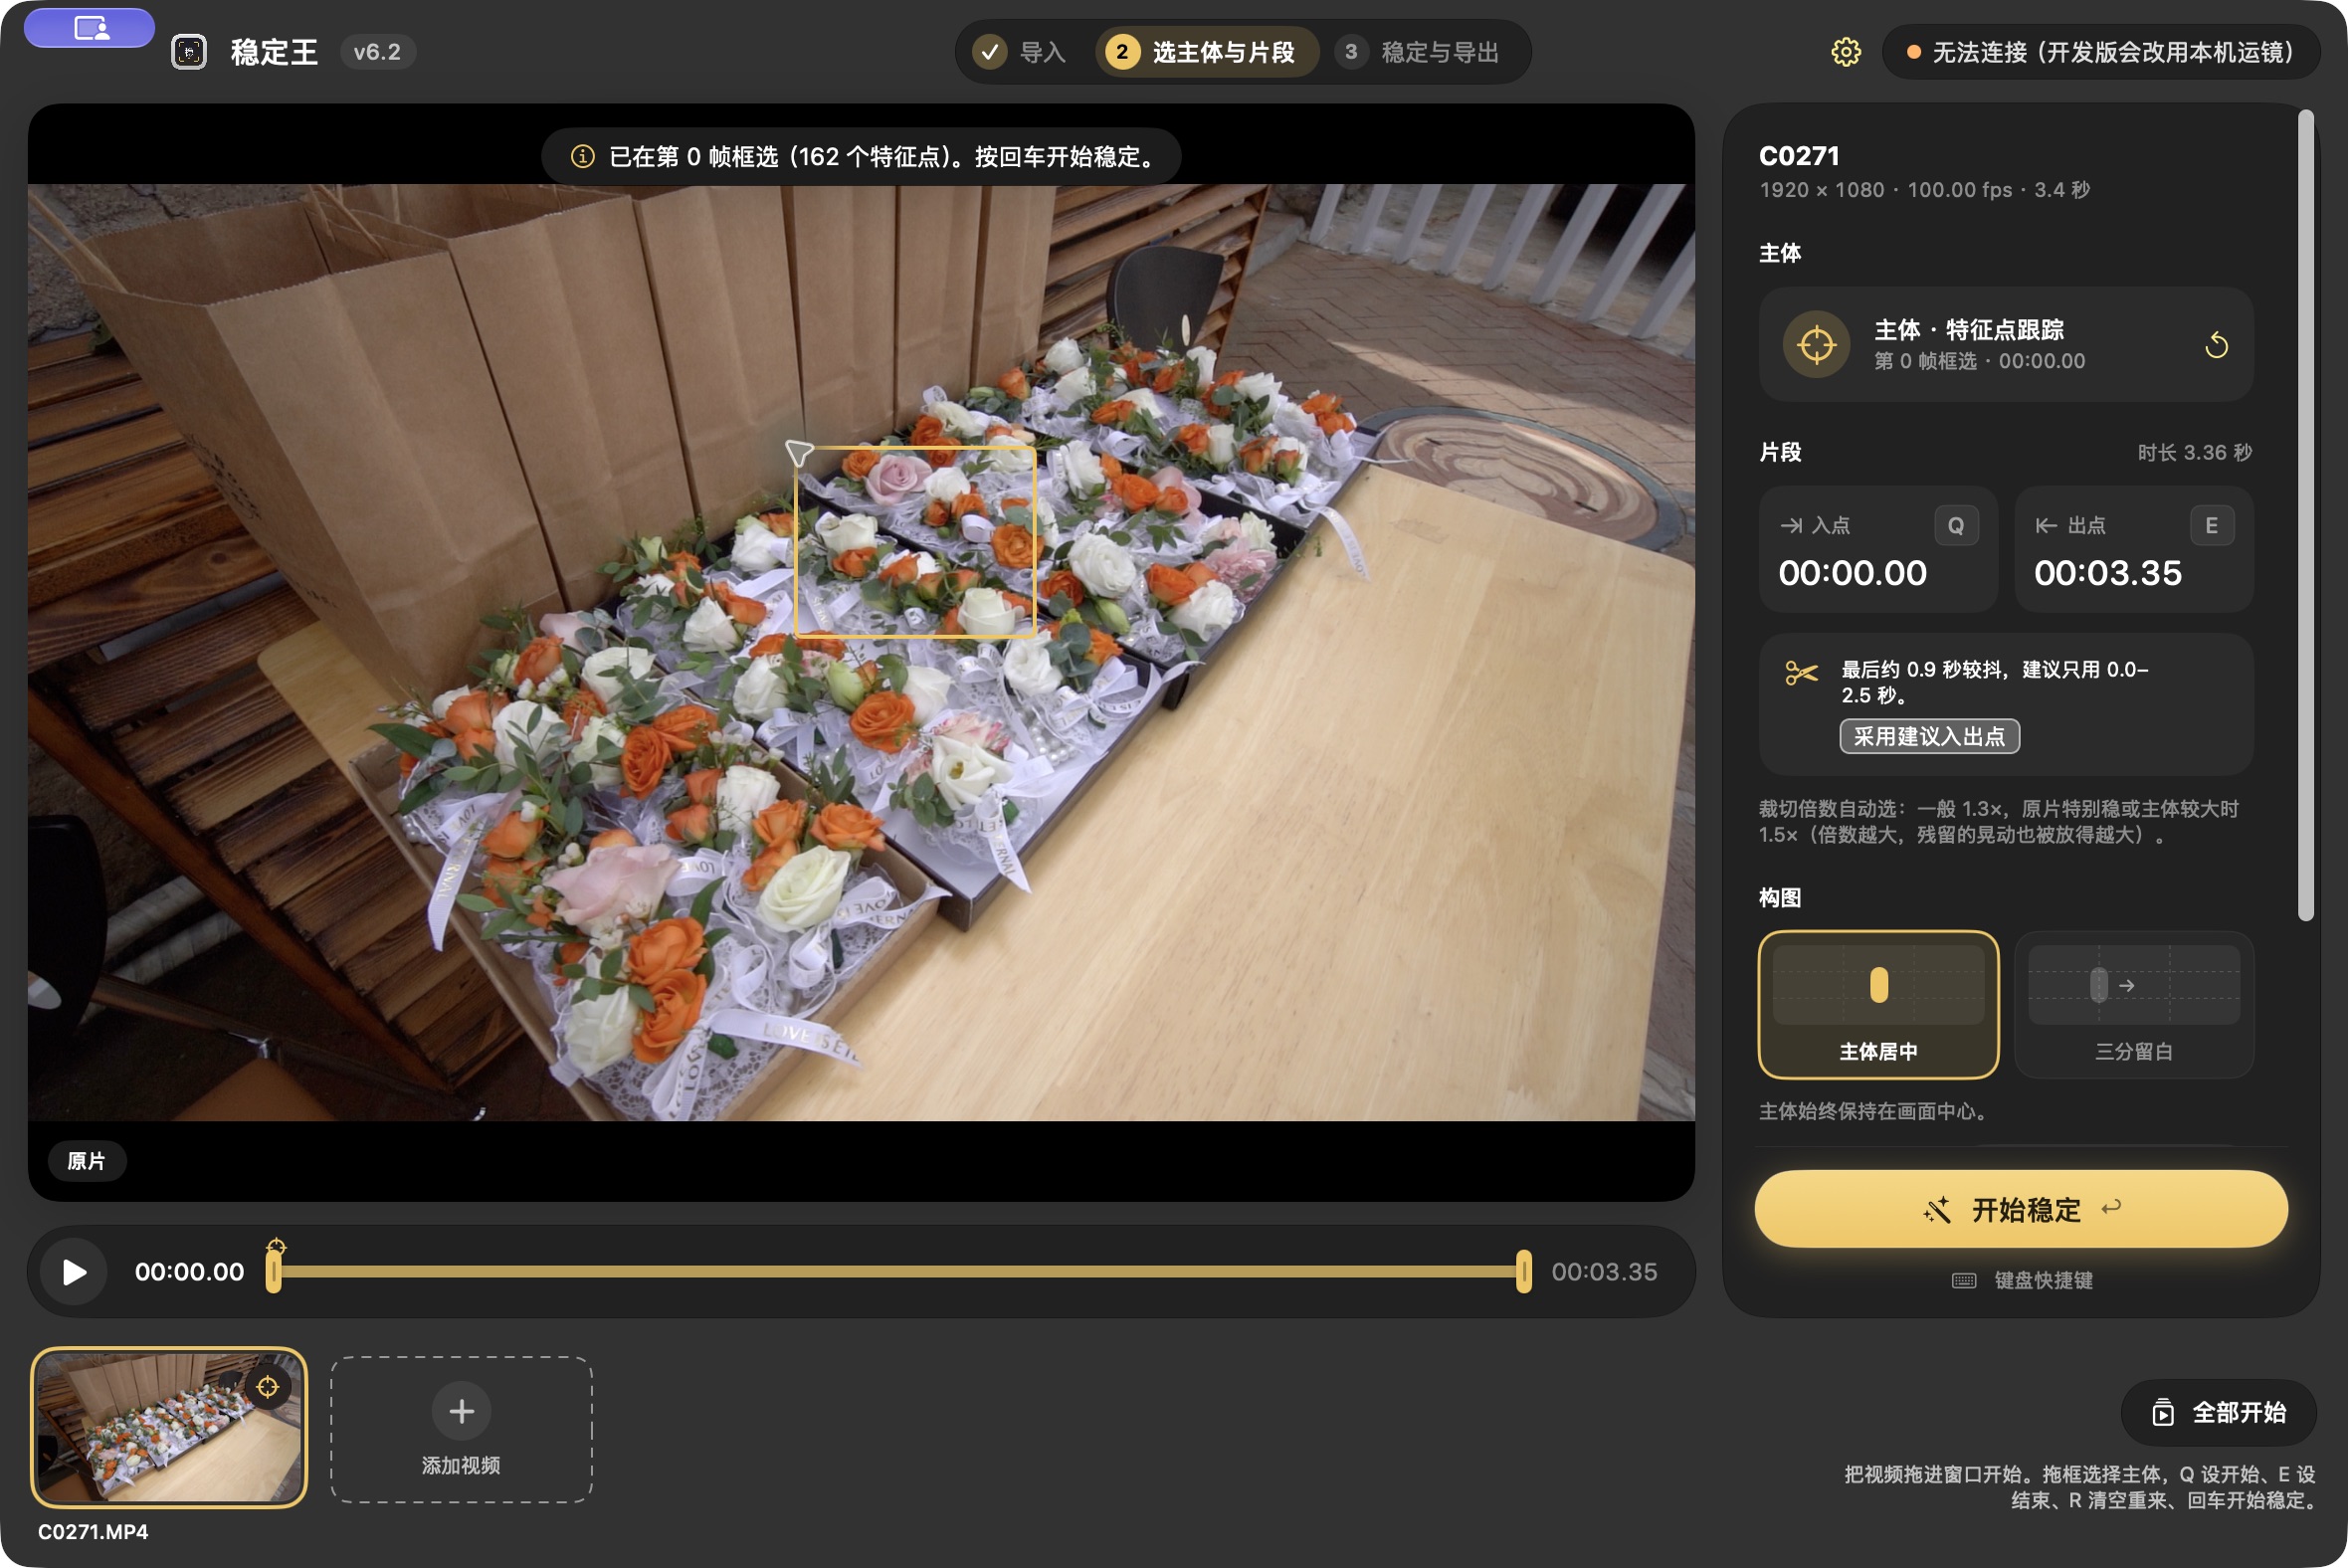2348x1568 pixels.
Task: Select the C0271.MP4 thumbnail
Action: (169, 1428)
